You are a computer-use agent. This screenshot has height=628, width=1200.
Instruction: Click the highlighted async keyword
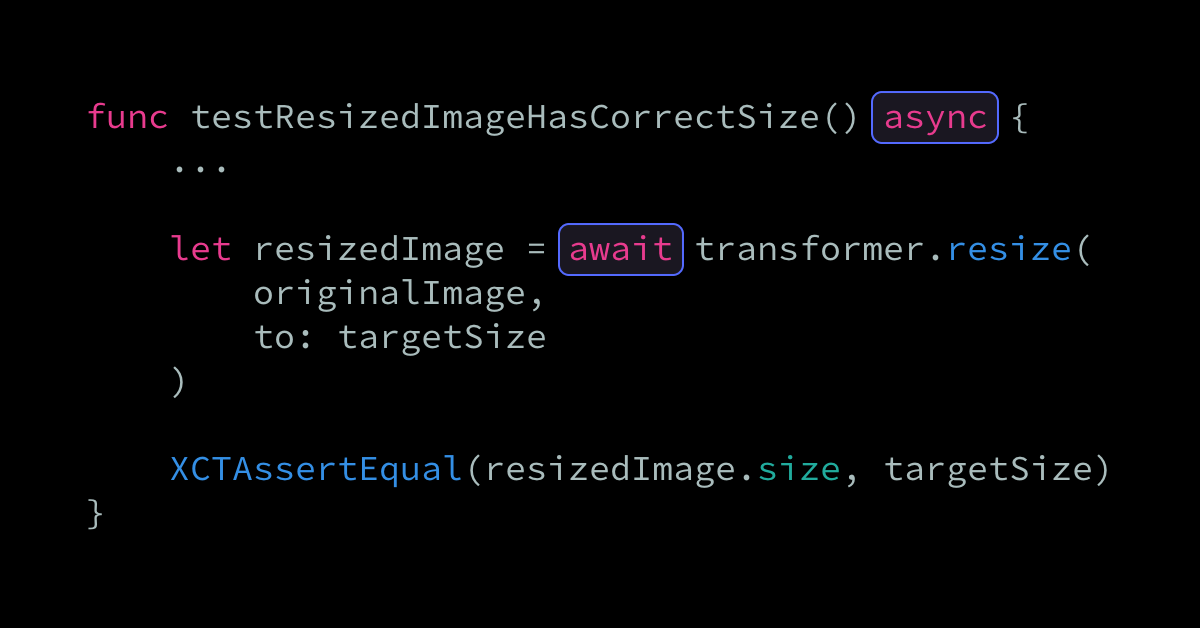tap(935, 117)
